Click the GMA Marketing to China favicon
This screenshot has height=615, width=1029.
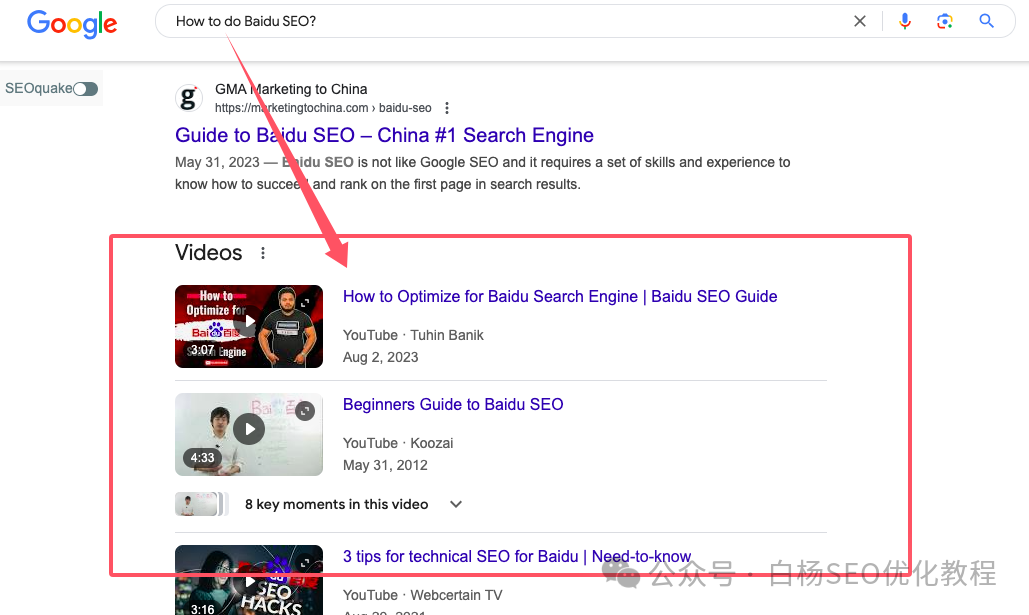[188, 98]
